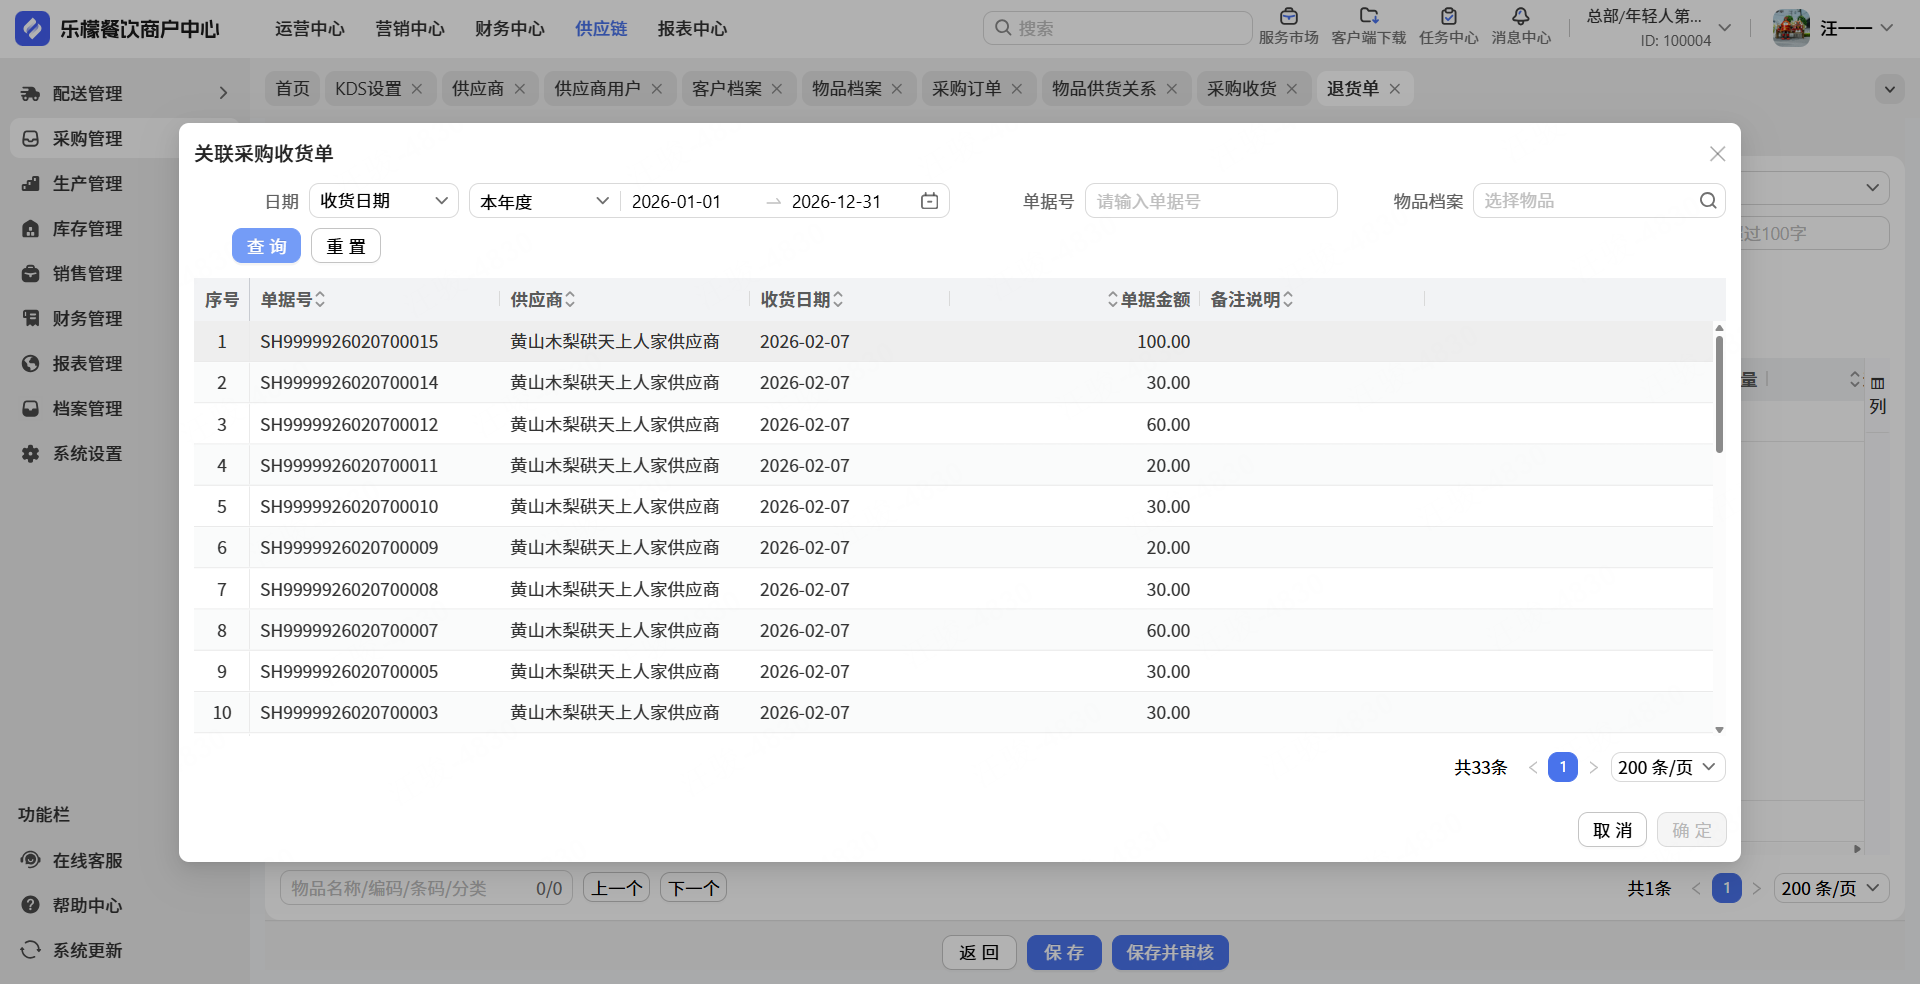The image size is (1920, 984).
Task: Click the calendar icon in date range
Action: point(929,201)
